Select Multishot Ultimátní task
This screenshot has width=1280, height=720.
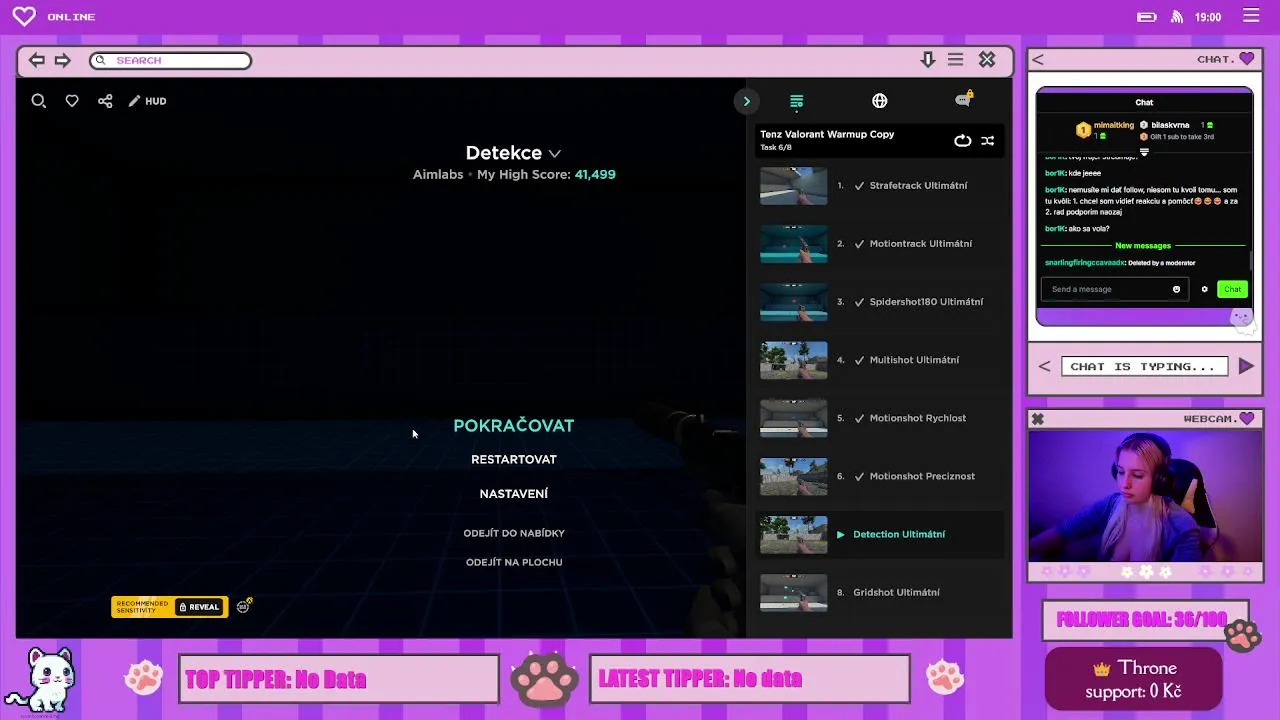click(x=914, y=360)
